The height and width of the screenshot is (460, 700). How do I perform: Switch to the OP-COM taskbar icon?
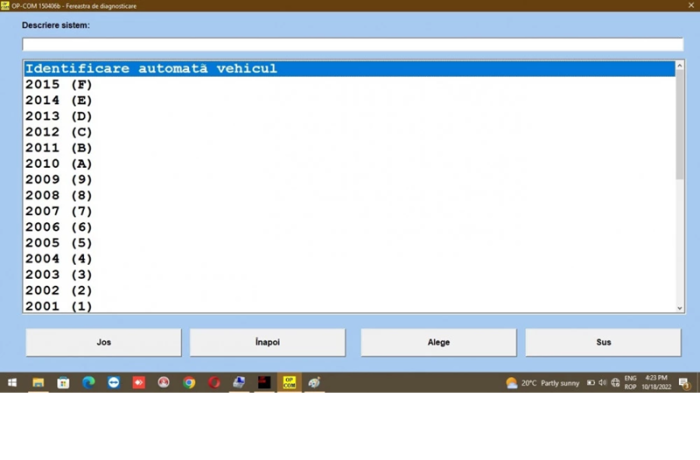click(289, 382)
